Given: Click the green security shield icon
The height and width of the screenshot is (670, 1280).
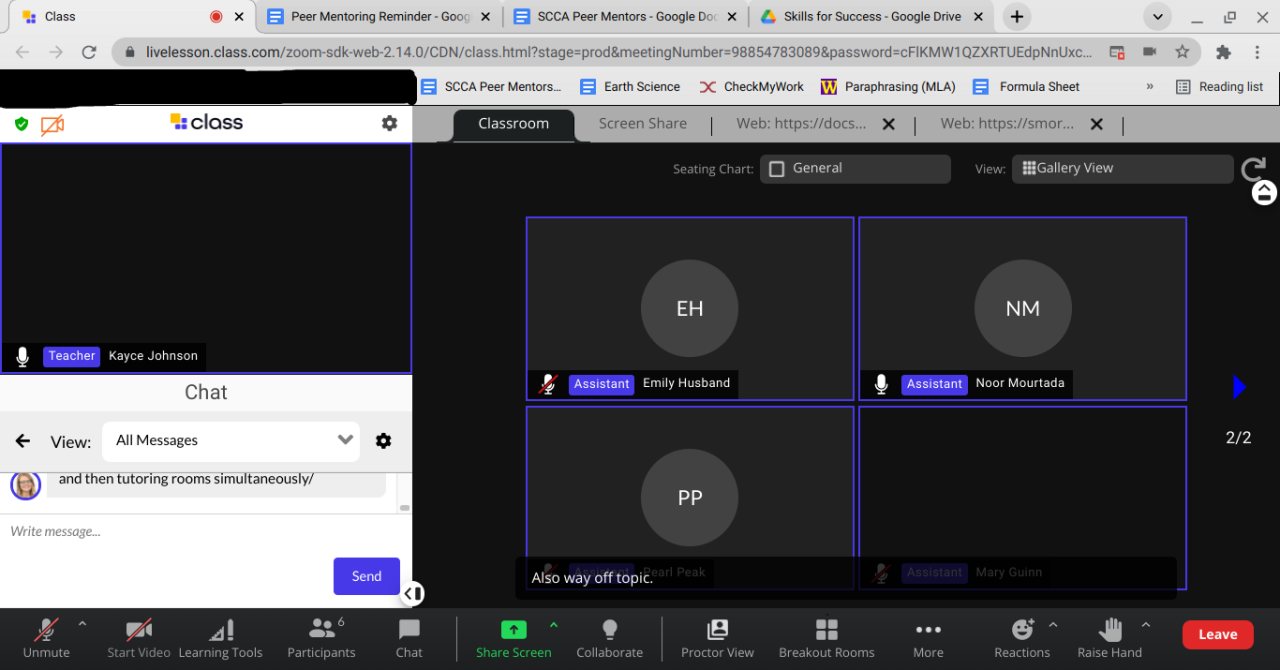Looking at the screenshot, I should click(x=21, y=124).
